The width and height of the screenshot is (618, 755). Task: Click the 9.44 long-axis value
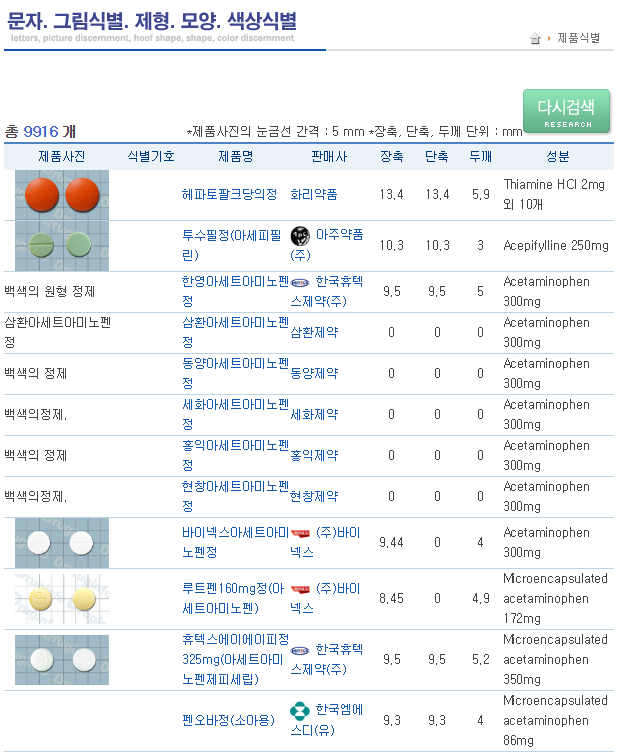(x=392, y=543)
